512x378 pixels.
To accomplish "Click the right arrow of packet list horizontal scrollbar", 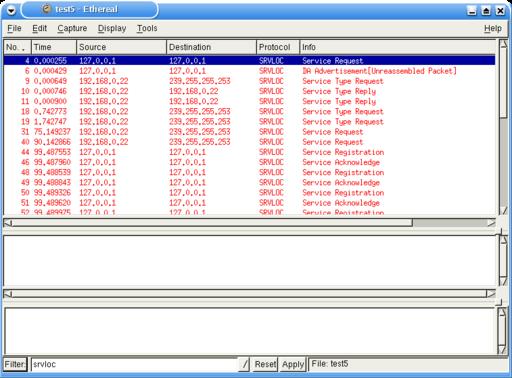I will tap(491, 223).
